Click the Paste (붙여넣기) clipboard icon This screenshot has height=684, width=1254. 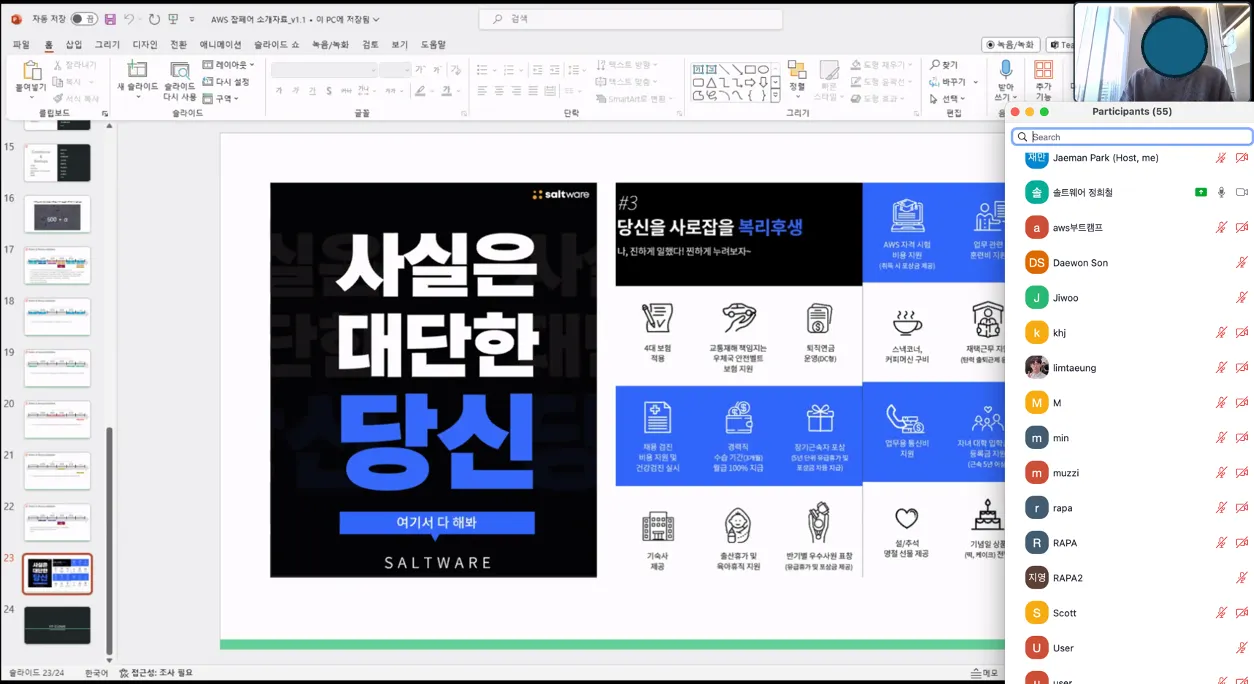click(32, 72)
